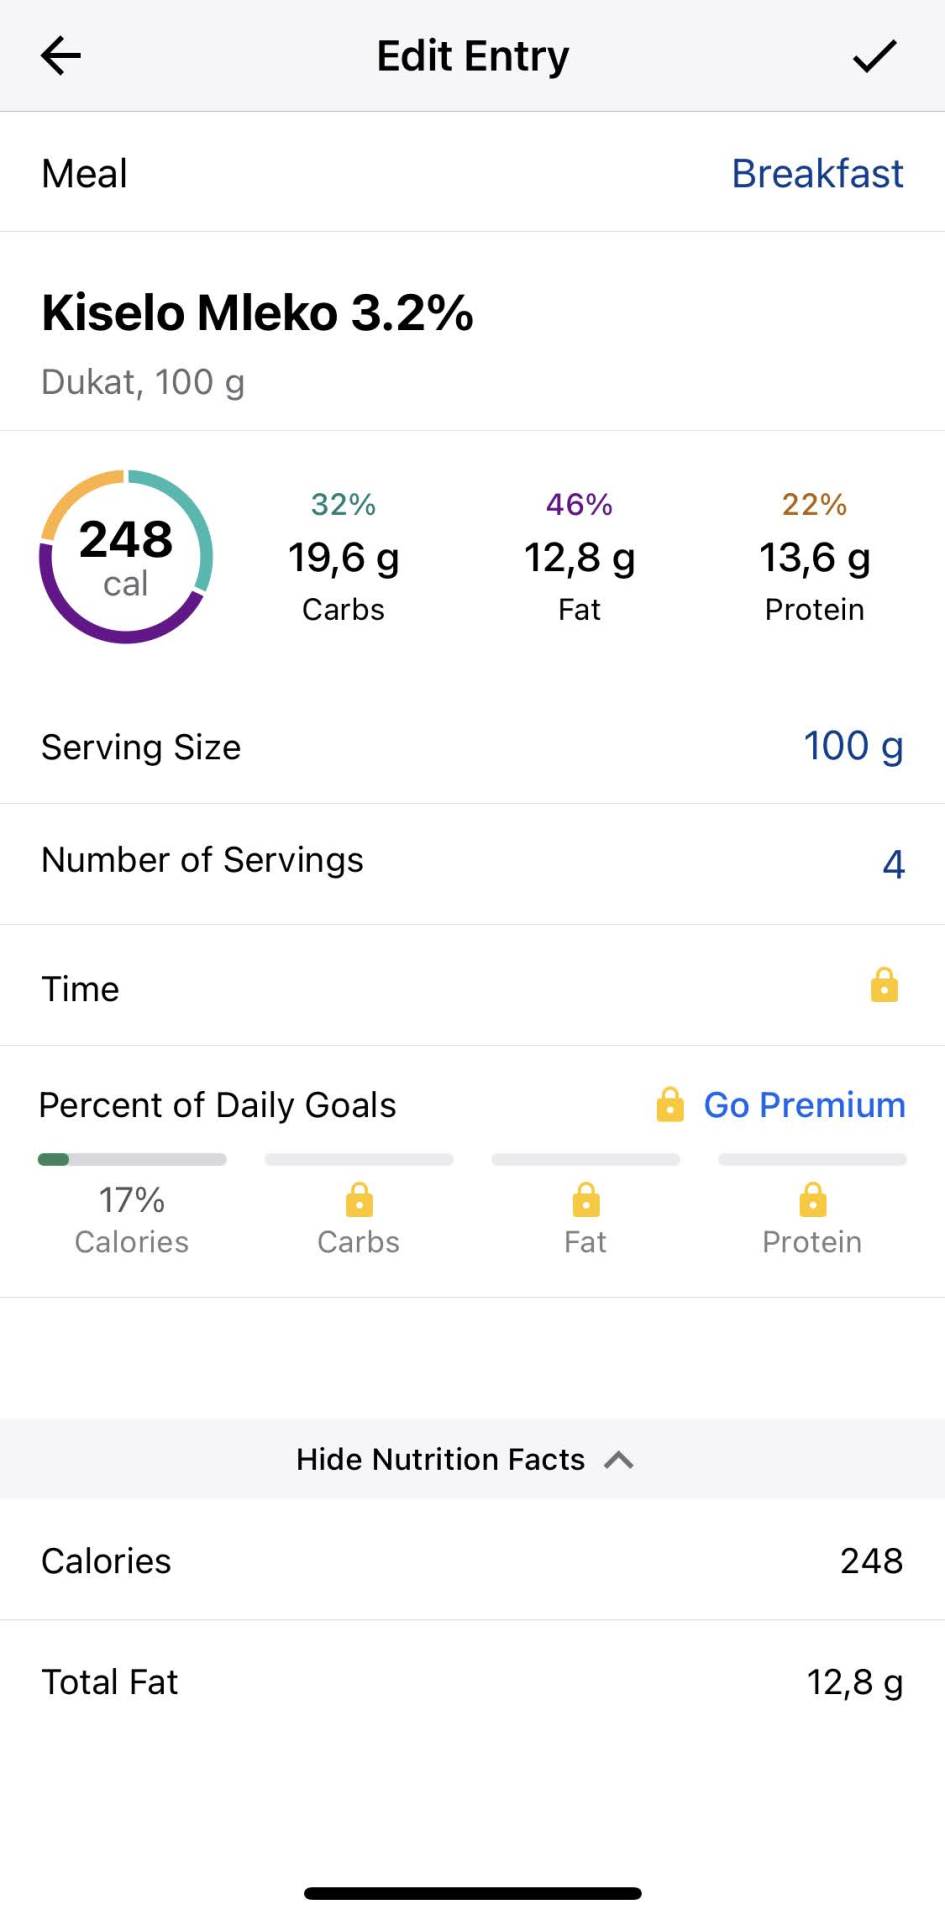The image size is (945, 1920).
Task: Tap the 248 cal macro ring chart
Action: 126,556
